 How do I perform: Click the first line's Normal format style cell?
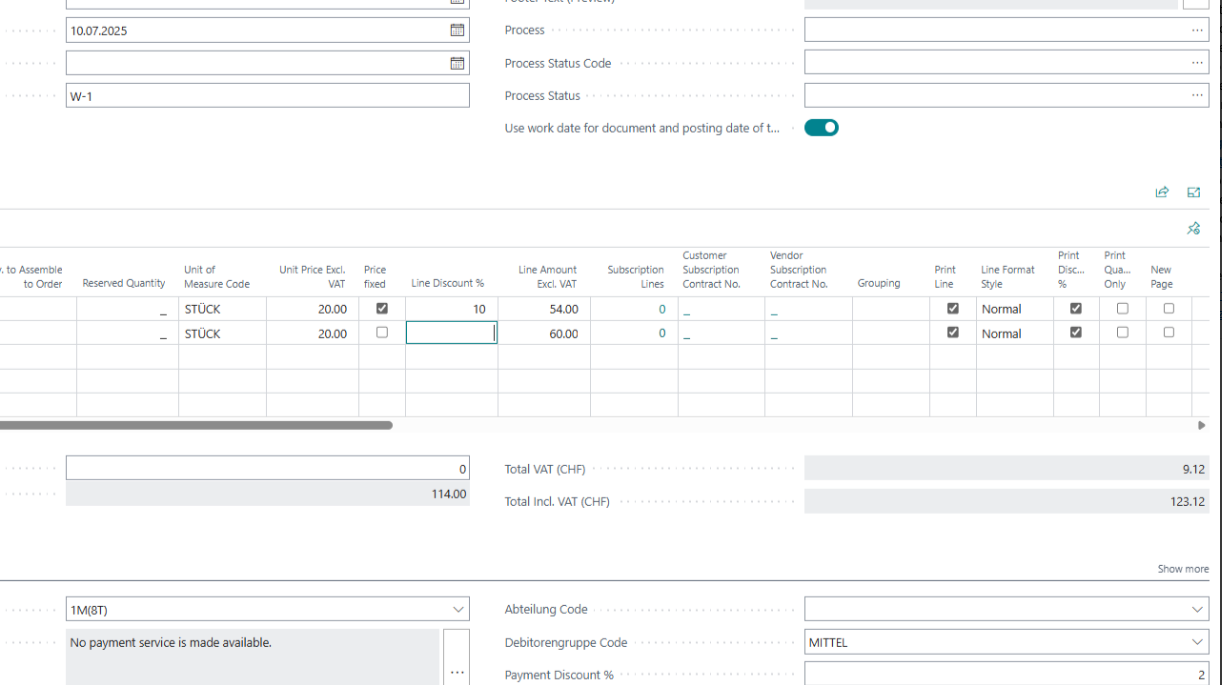pos(1014,309)
